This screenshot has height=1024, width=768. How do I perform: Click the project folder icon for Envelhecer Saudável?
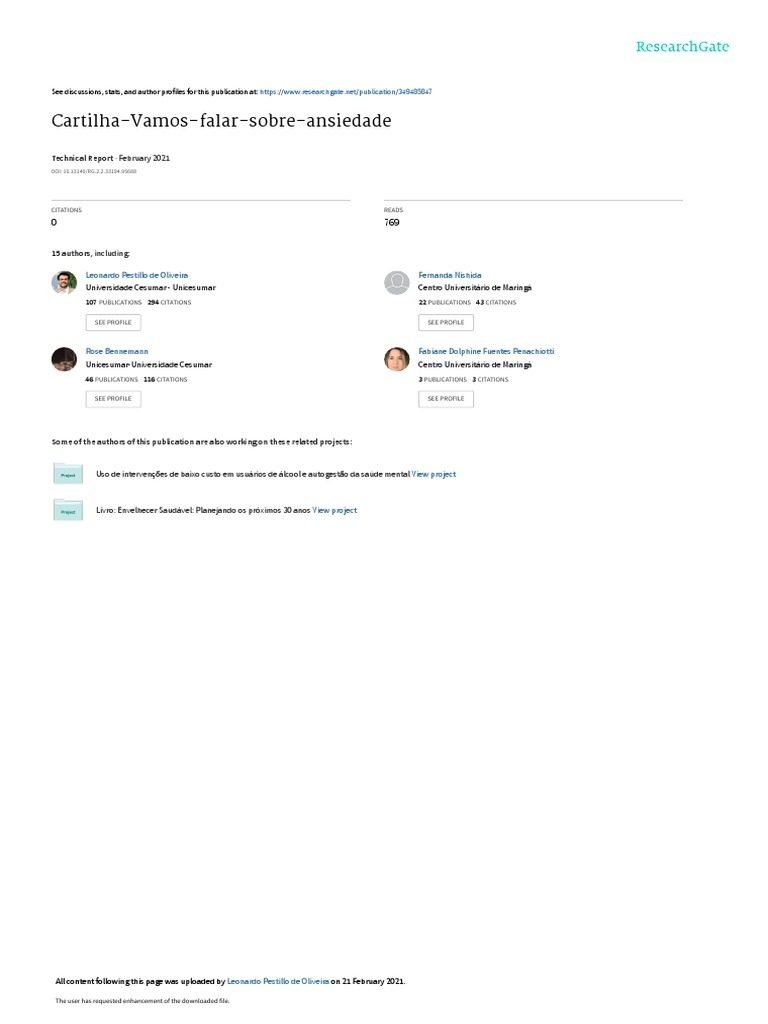click(68, 510)
